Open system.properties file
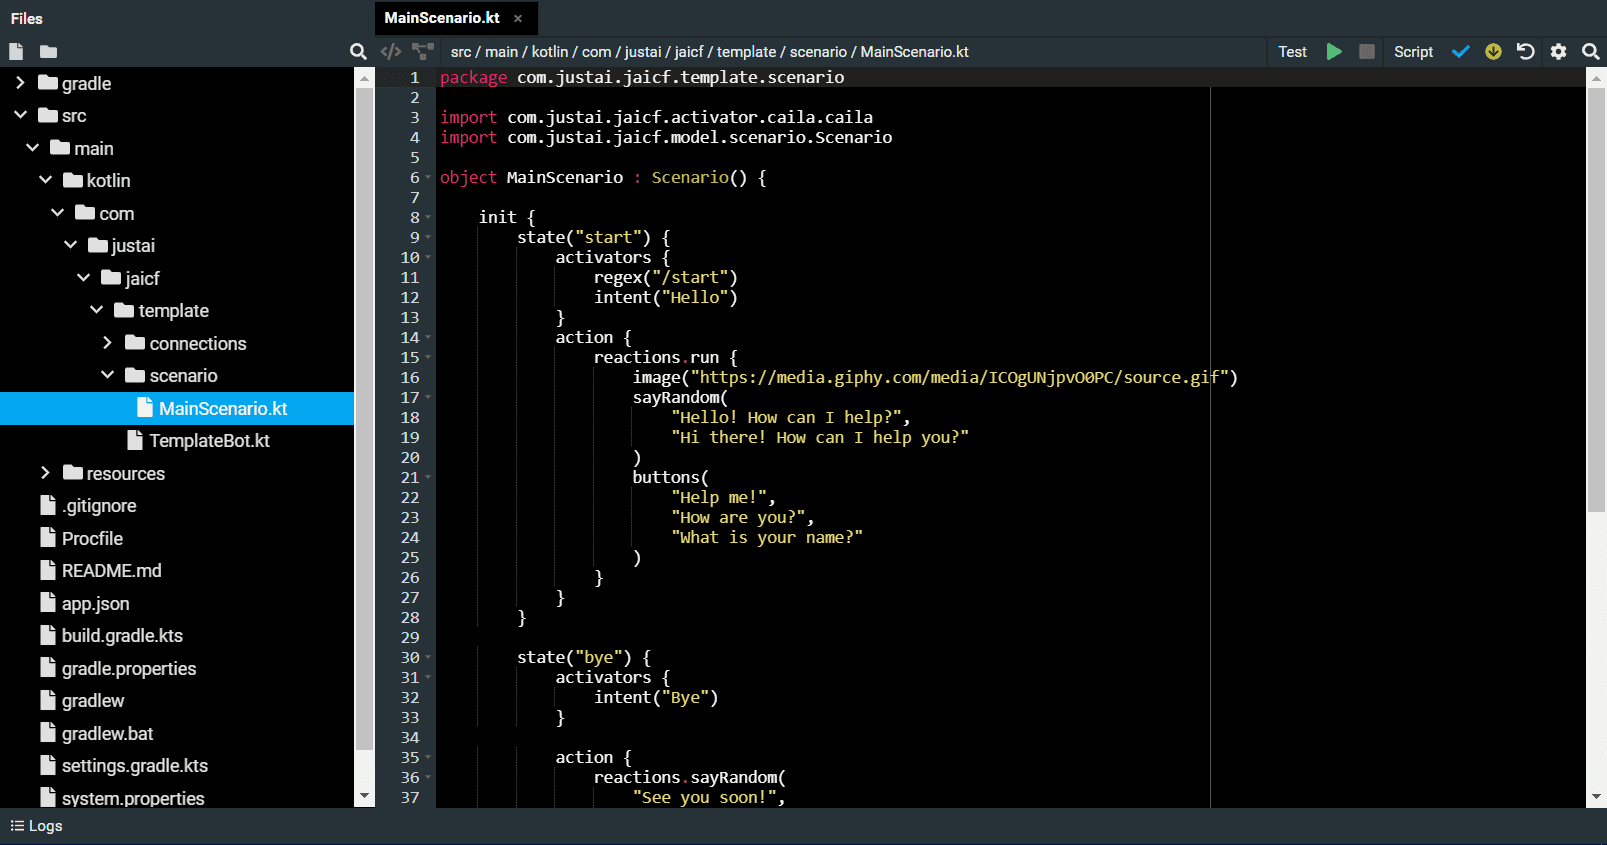The height and width of the screenshot is (845, 1607). point(133,798)
